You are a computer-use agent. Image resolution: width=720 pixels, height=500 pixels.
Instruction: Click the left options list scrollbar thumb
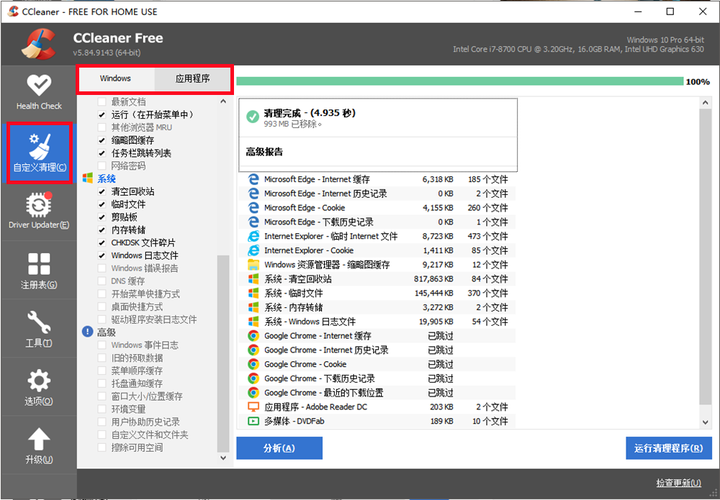(x=223, y=354)
